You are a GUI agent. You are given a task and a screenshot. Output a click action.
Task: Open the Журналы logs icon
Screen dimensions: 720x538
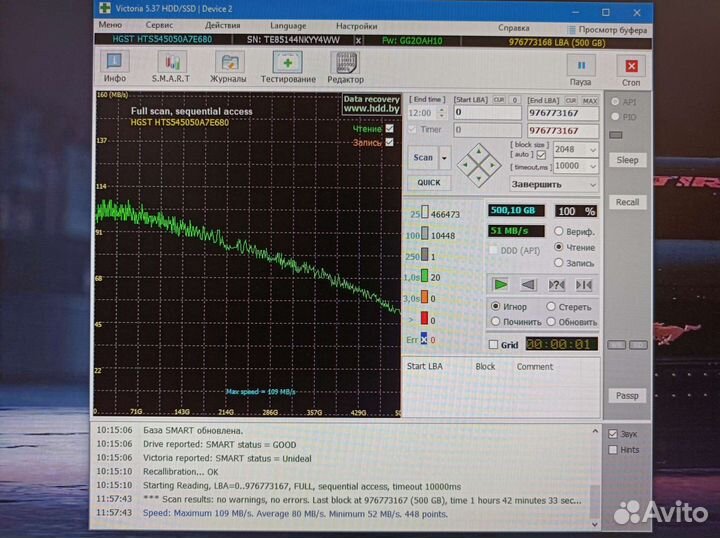click(x=229, y=66)
